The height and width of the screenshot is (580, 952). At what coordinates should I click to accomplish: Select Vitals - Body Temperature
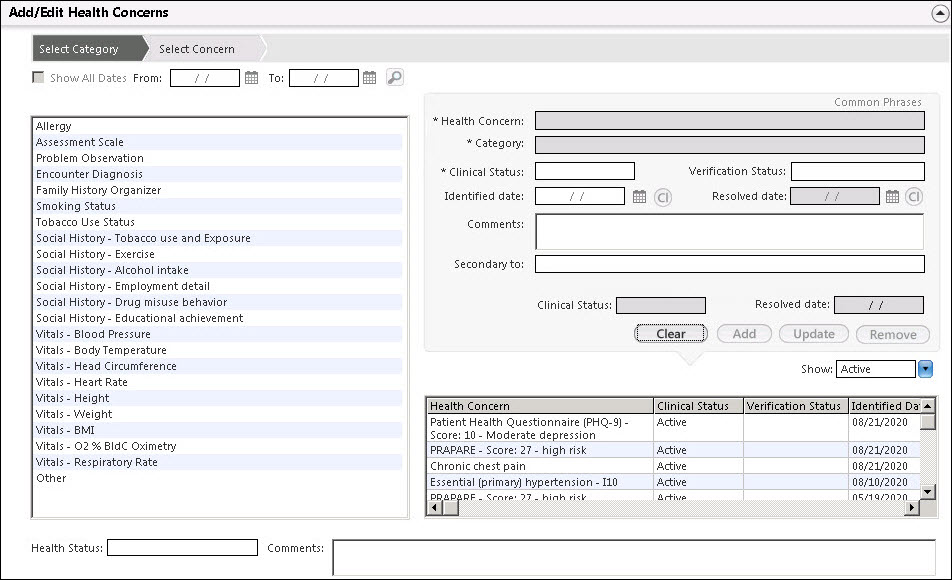(x=219, y=350)
